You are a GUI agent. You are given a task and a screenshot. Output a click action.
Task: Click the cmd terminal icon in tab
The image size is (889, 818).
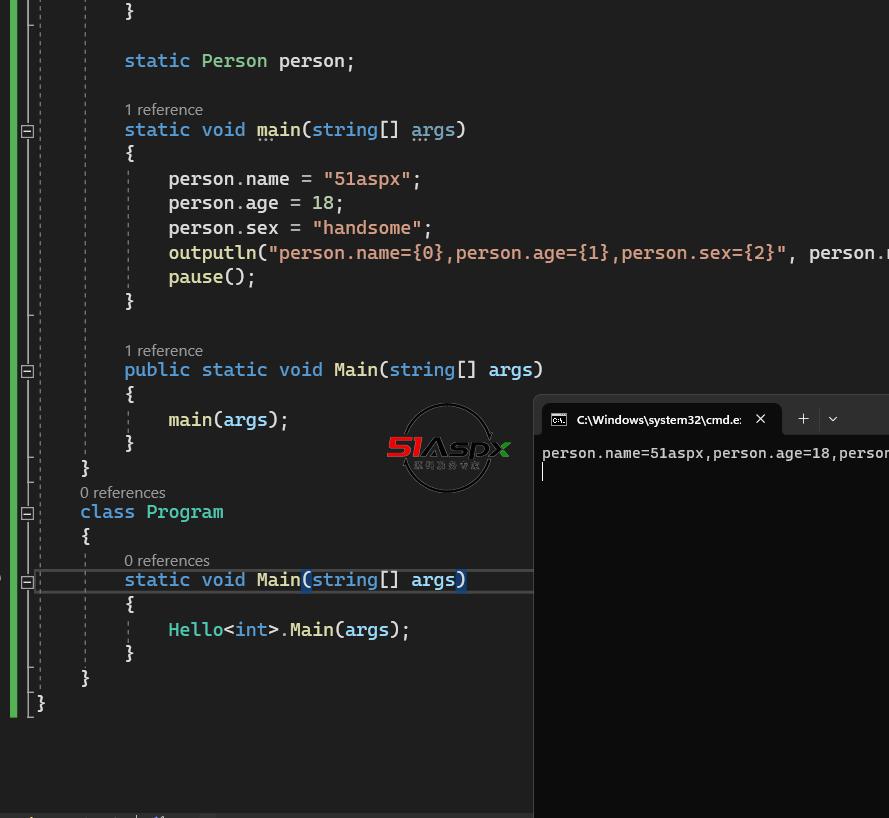pos(559,420)
